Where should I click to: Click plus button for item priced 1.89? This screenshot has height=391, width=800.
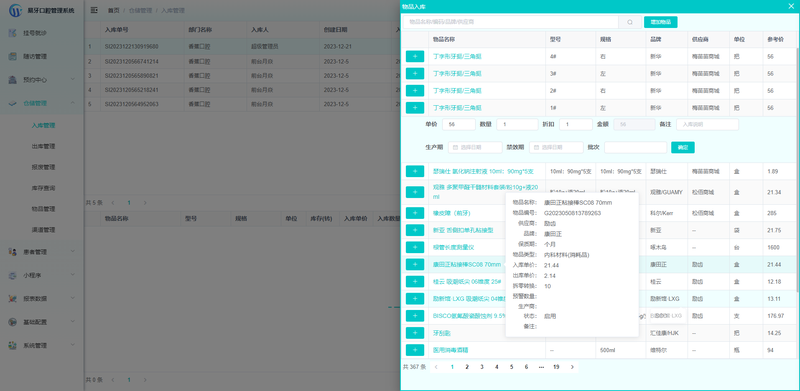tap(415, 172)
